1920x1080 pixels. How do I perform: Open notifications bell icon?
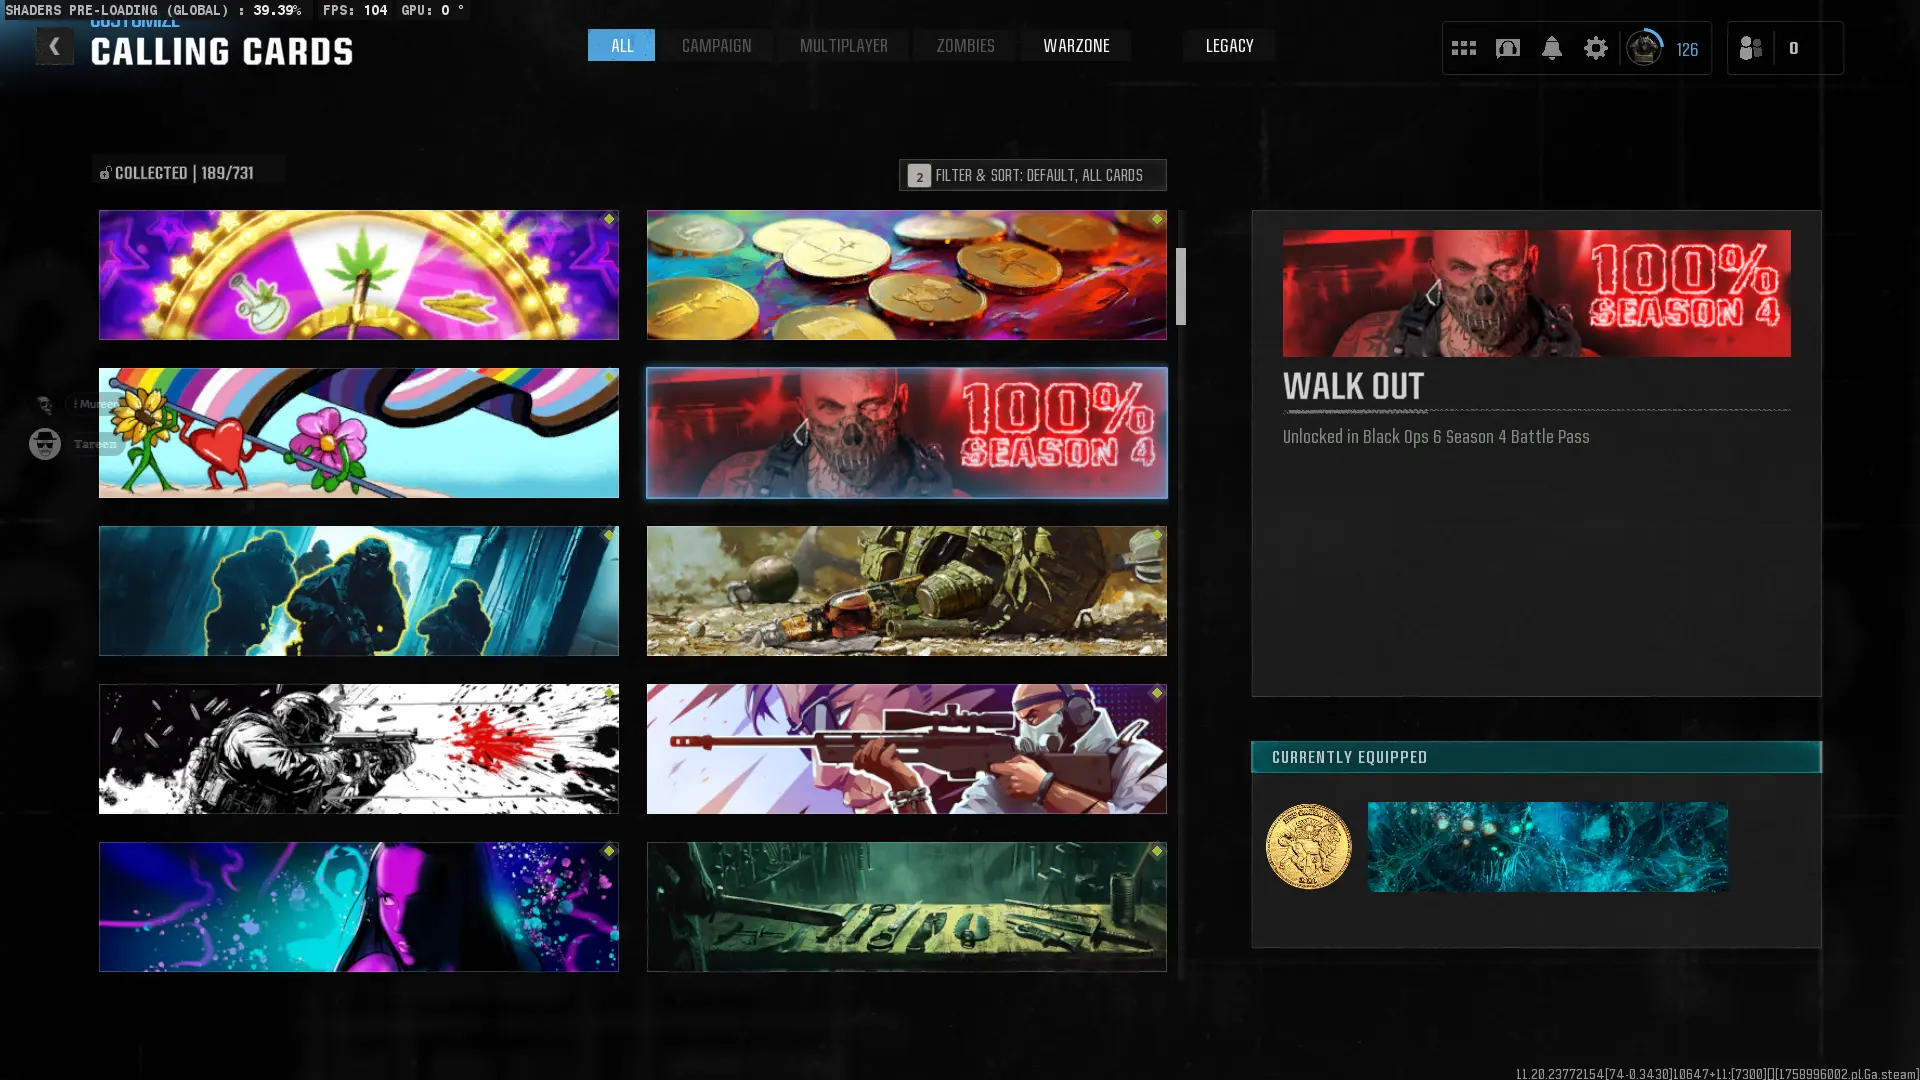(1551, 48)
